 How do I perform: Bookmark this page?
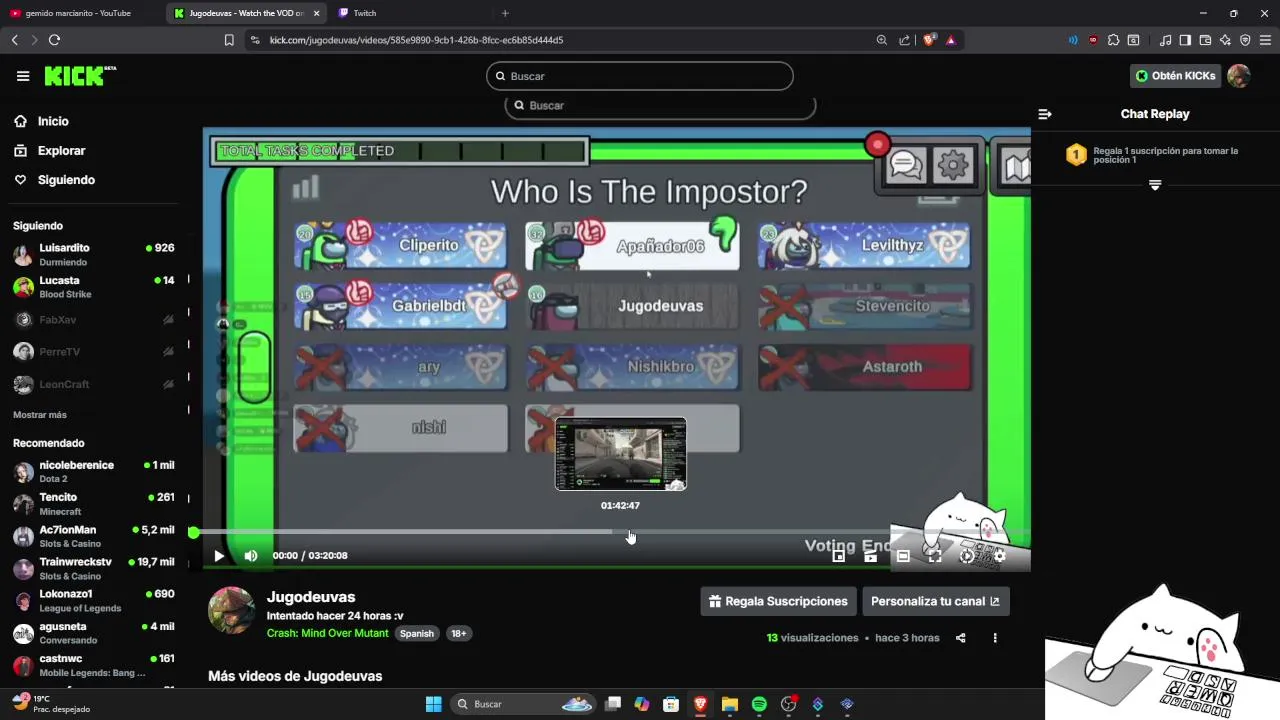point(229,40)
